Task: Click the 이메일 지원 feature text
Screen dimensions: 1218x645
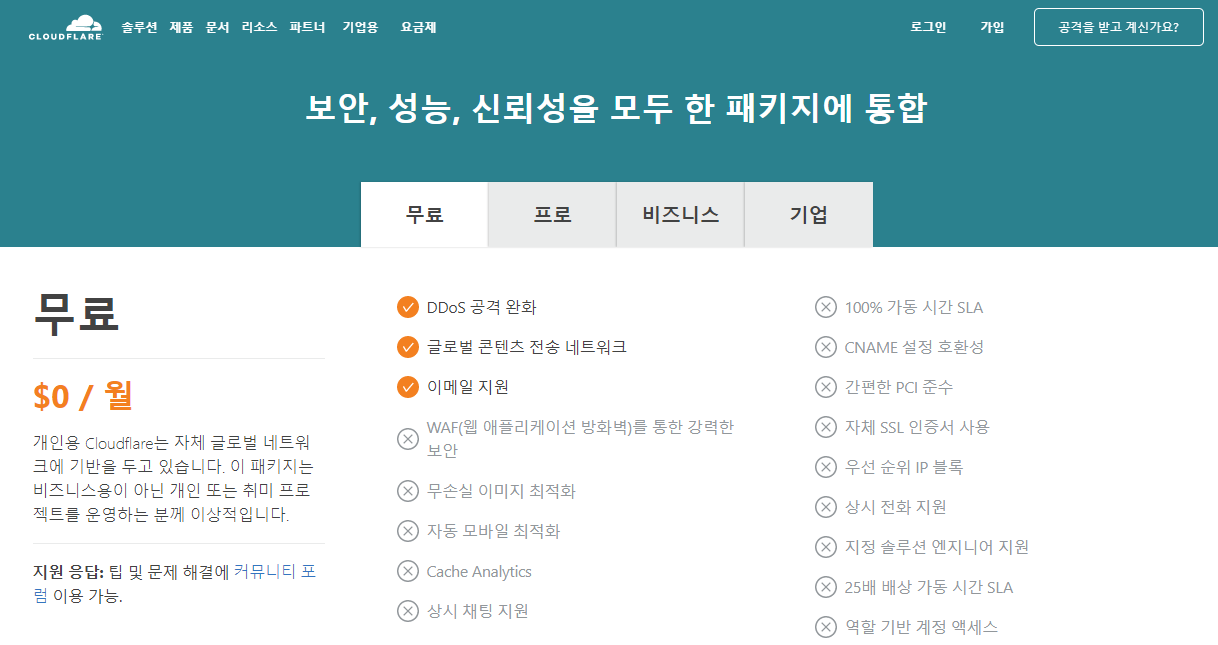Action: (468, 387)
